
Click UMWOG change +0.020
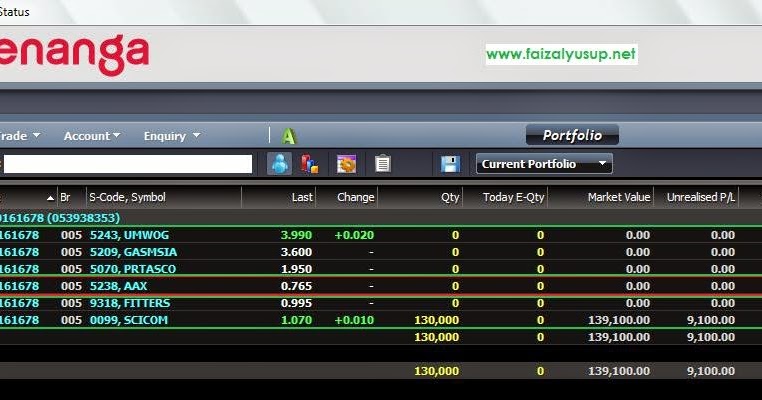click(354, 235)
